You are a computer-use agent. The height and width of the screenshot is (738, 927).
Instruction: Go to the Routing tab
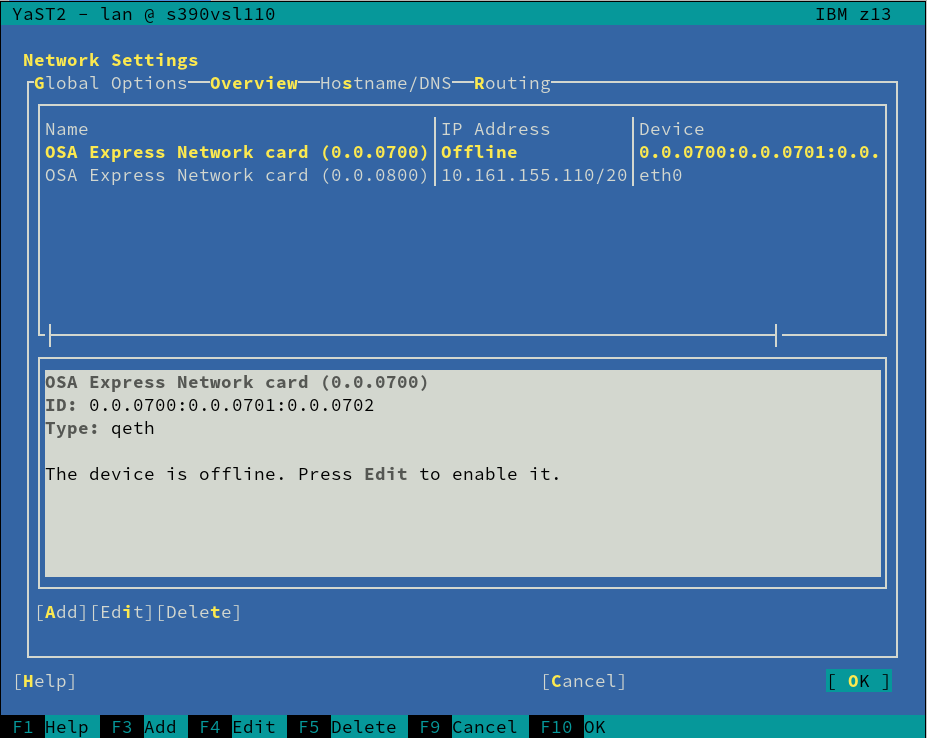512,83
